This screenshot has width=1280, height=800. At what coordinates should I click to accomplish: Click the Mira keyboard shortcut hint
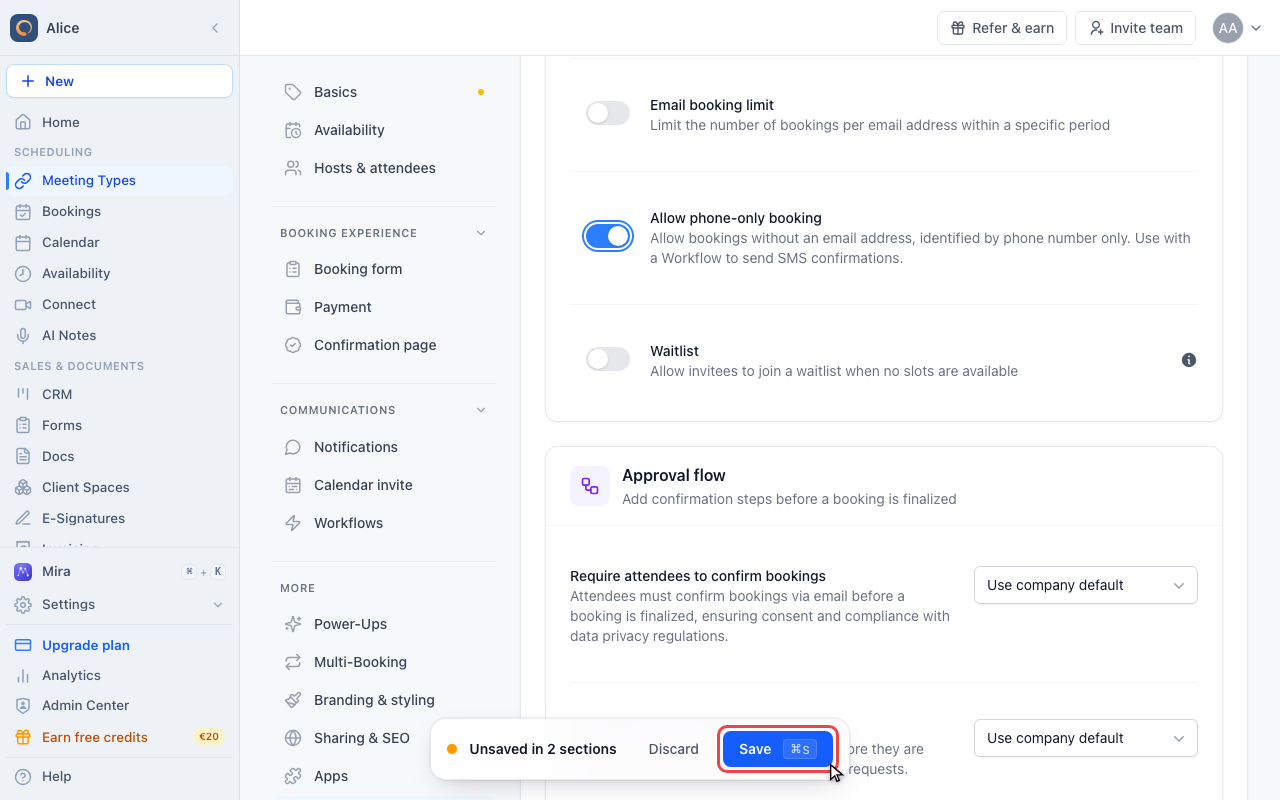pos(203,572)
